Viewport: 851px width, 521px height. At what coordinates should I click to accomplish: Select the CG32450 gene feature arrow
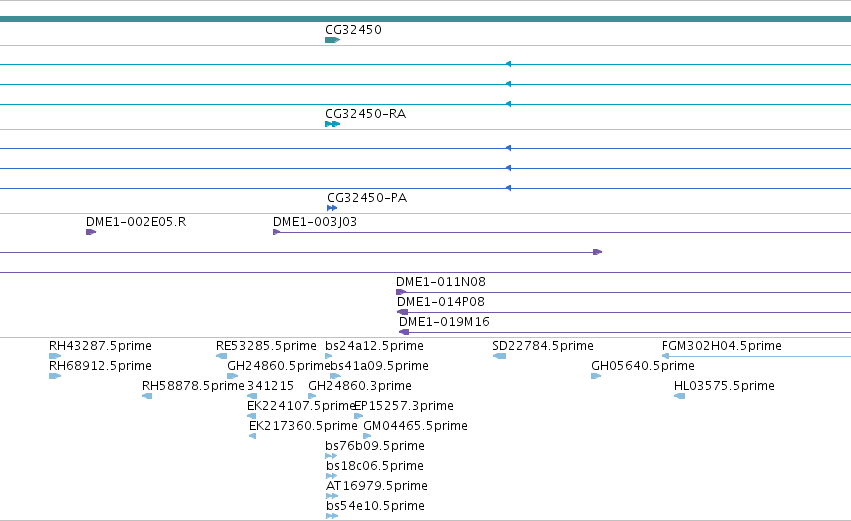[332, 40]
